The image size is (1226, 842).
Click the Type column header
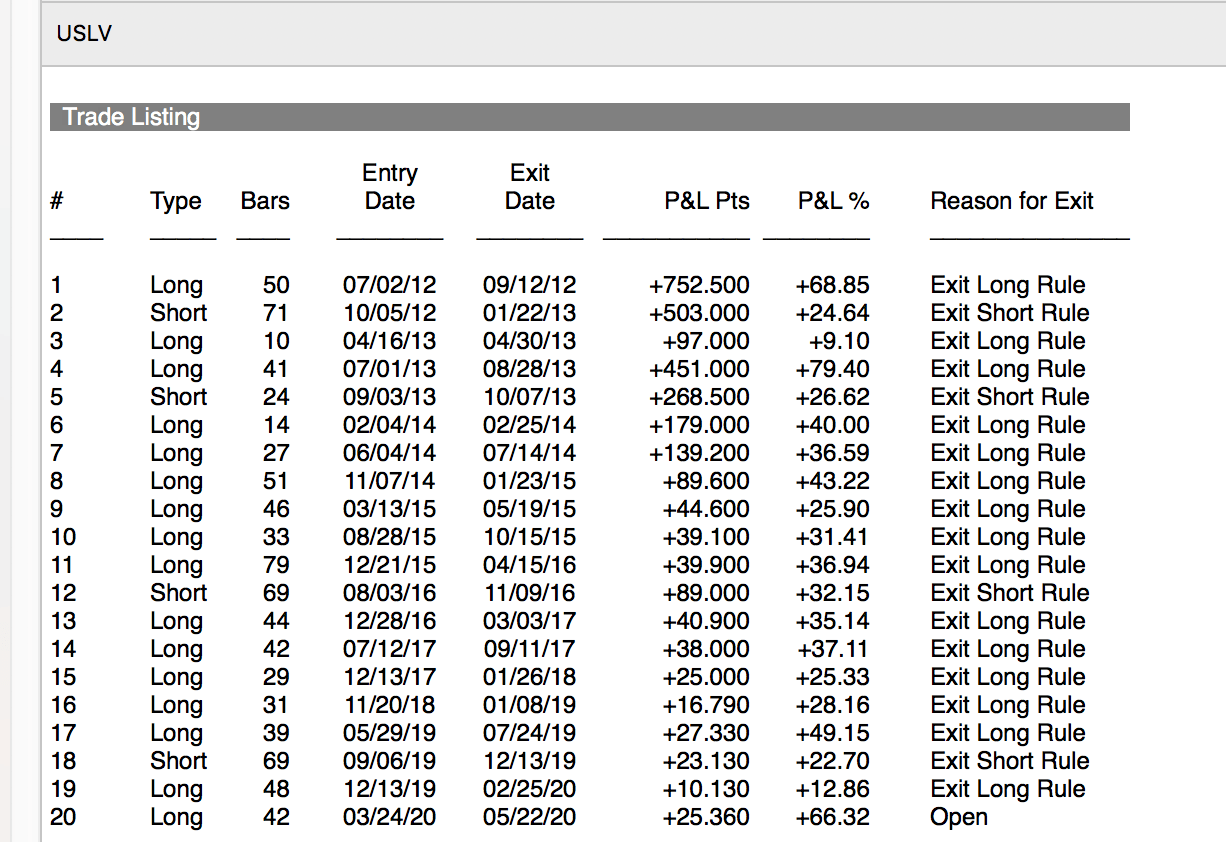click(x=176, y=201)
